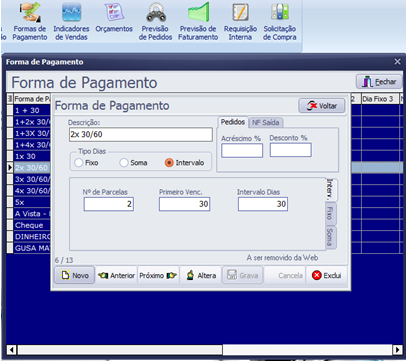Click horizontal scrollbar left arrow
This screenshot has height=361, width=406.
click(12, 350)
